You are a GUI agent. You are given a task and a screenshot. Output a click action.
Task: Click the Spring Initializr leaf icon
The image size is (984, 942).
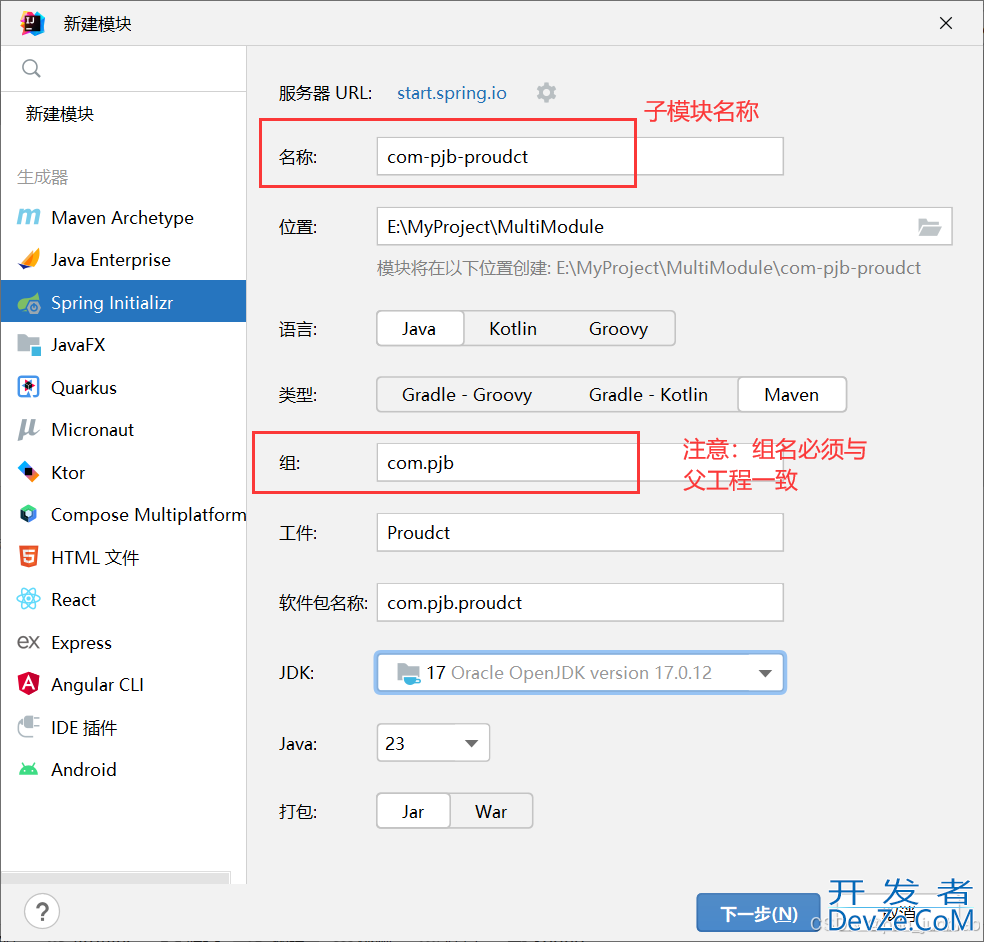29,302
